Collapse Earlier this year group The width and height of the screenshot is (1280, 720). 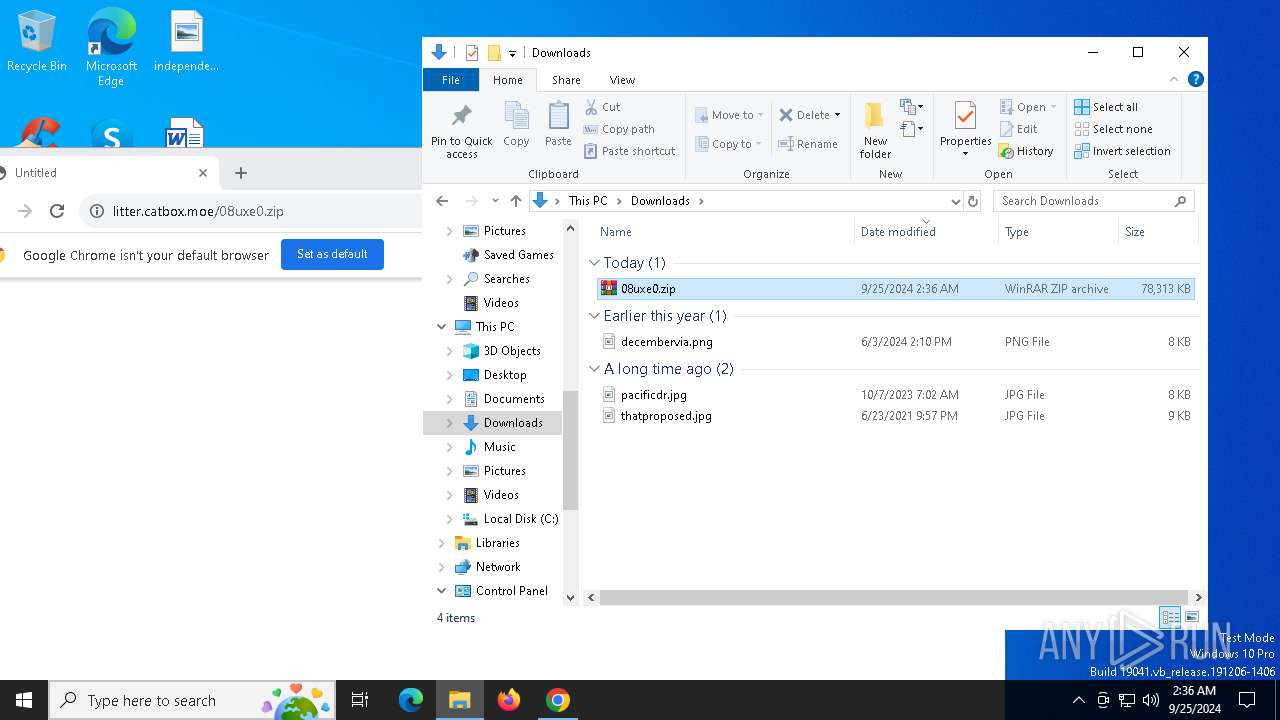pos(594,316)
